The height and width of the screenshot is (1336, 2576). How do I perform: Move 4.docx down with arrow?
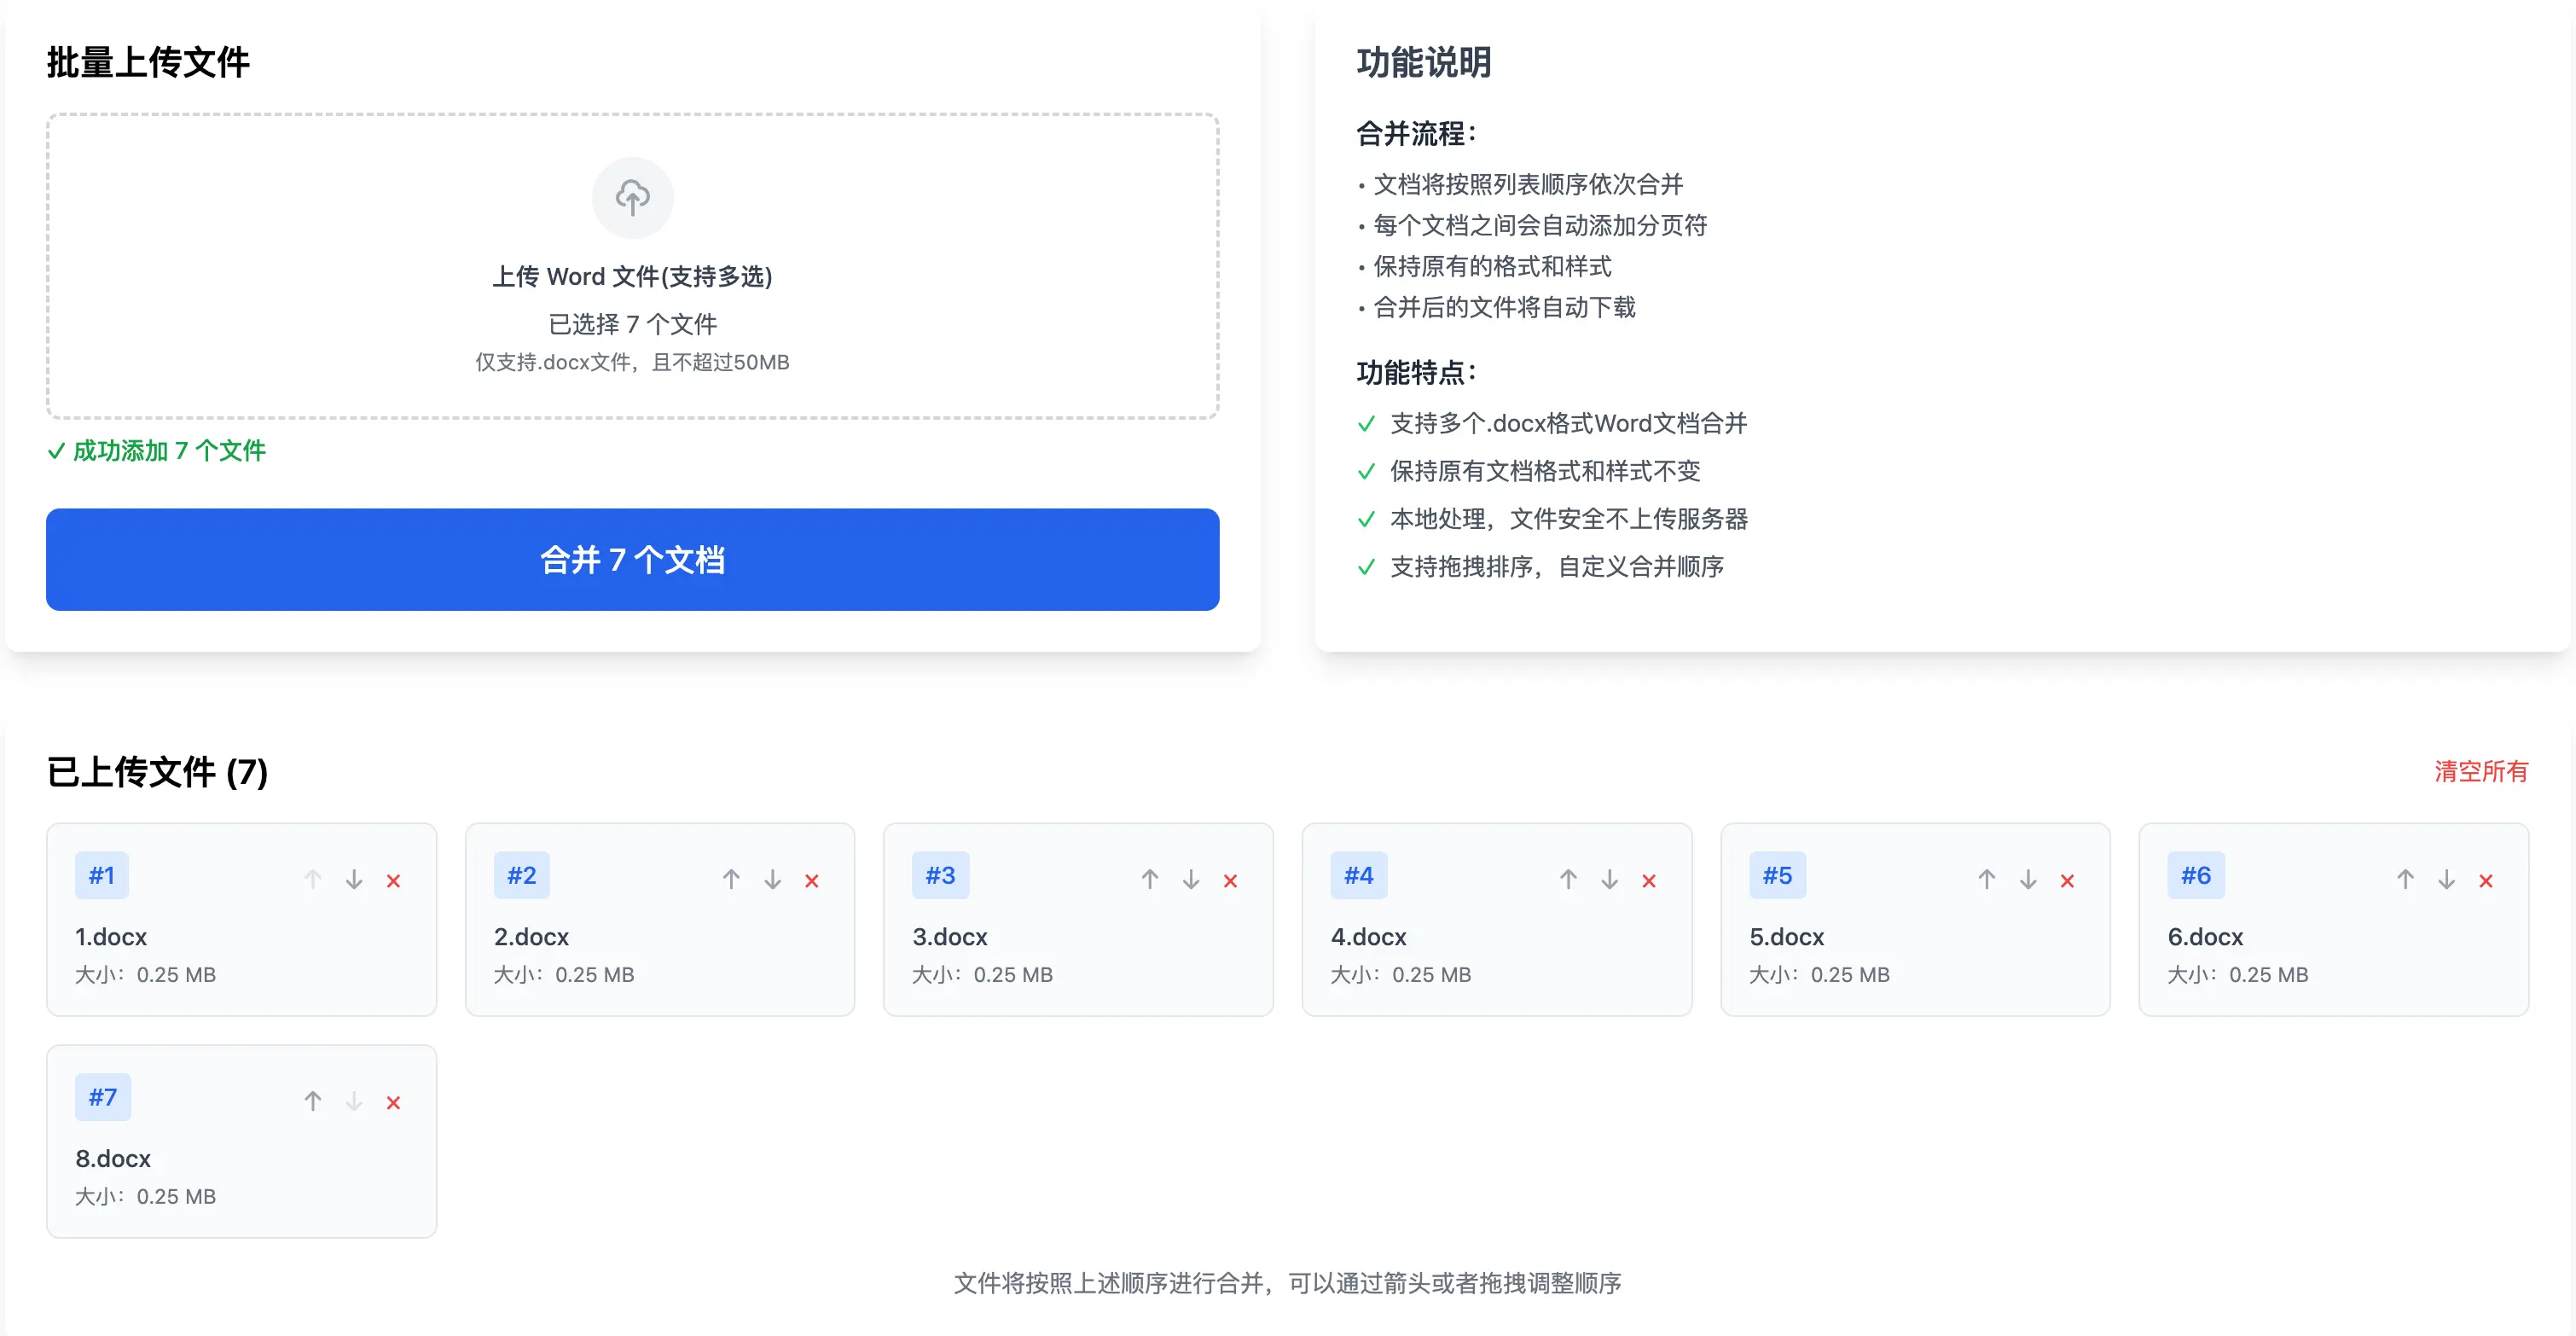(x=1610, y=879)
